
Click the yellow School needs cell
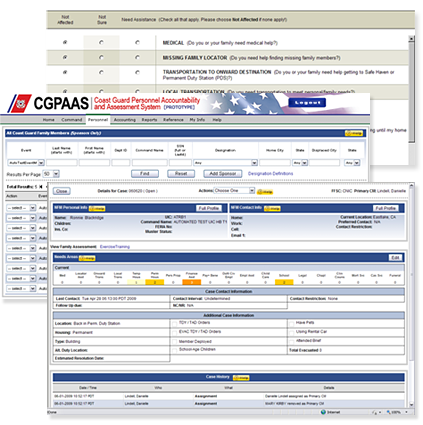click(x=284, y=282)
